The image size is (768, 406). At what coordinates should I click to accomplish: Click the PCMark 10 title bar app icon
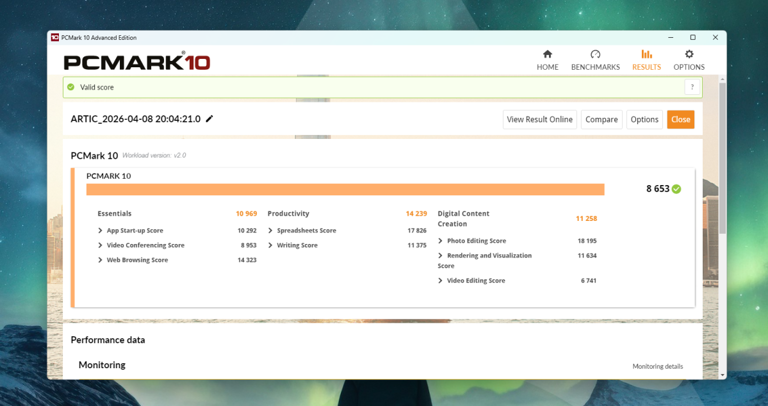pos(55,38)
